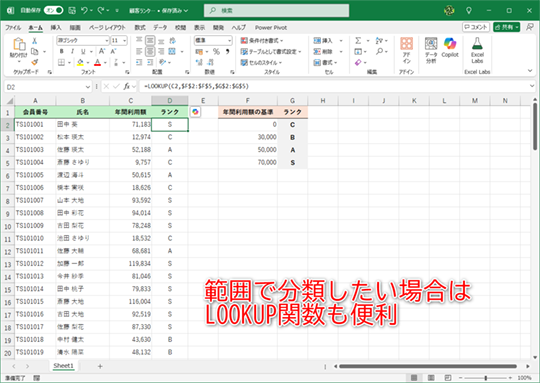Open the File tab
Image resolution: width=540 pixels, height=383 pixels.
13,28
